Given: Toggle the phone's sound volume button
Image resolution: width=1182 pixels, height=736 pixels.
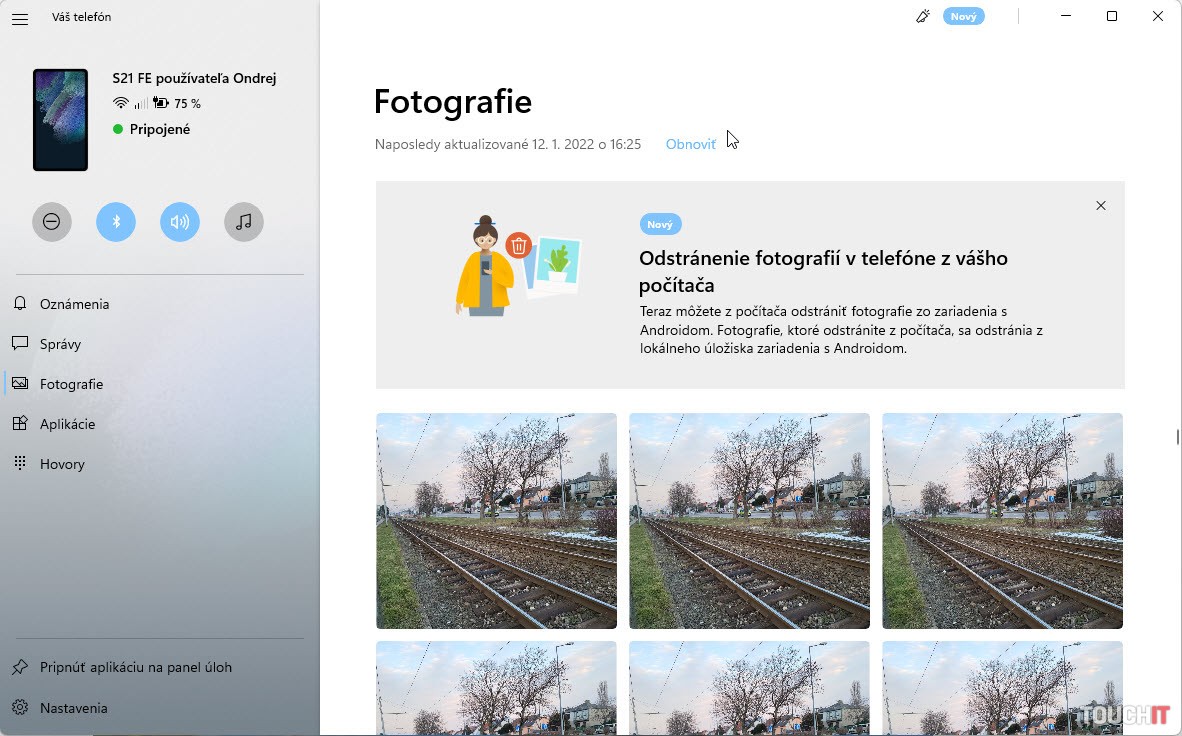Looking at the screenshot, I should click(x=180, y=222).
